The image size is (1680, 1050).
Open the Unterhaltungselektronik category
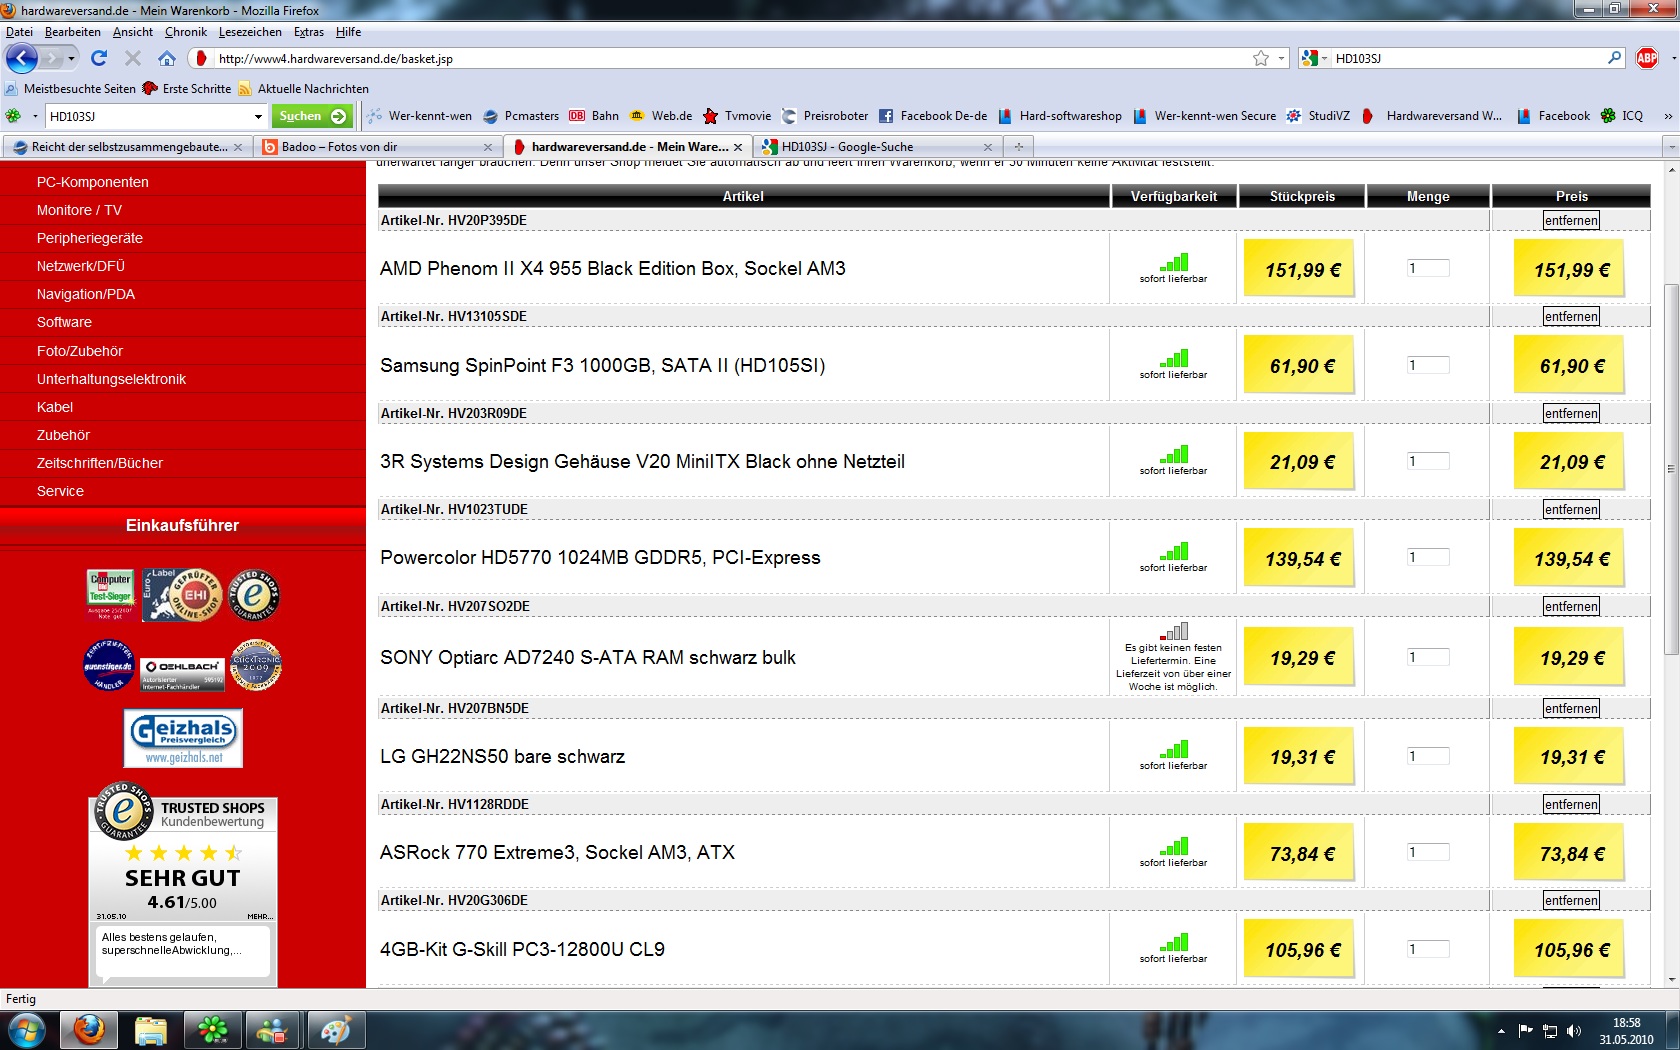(112, 379)
